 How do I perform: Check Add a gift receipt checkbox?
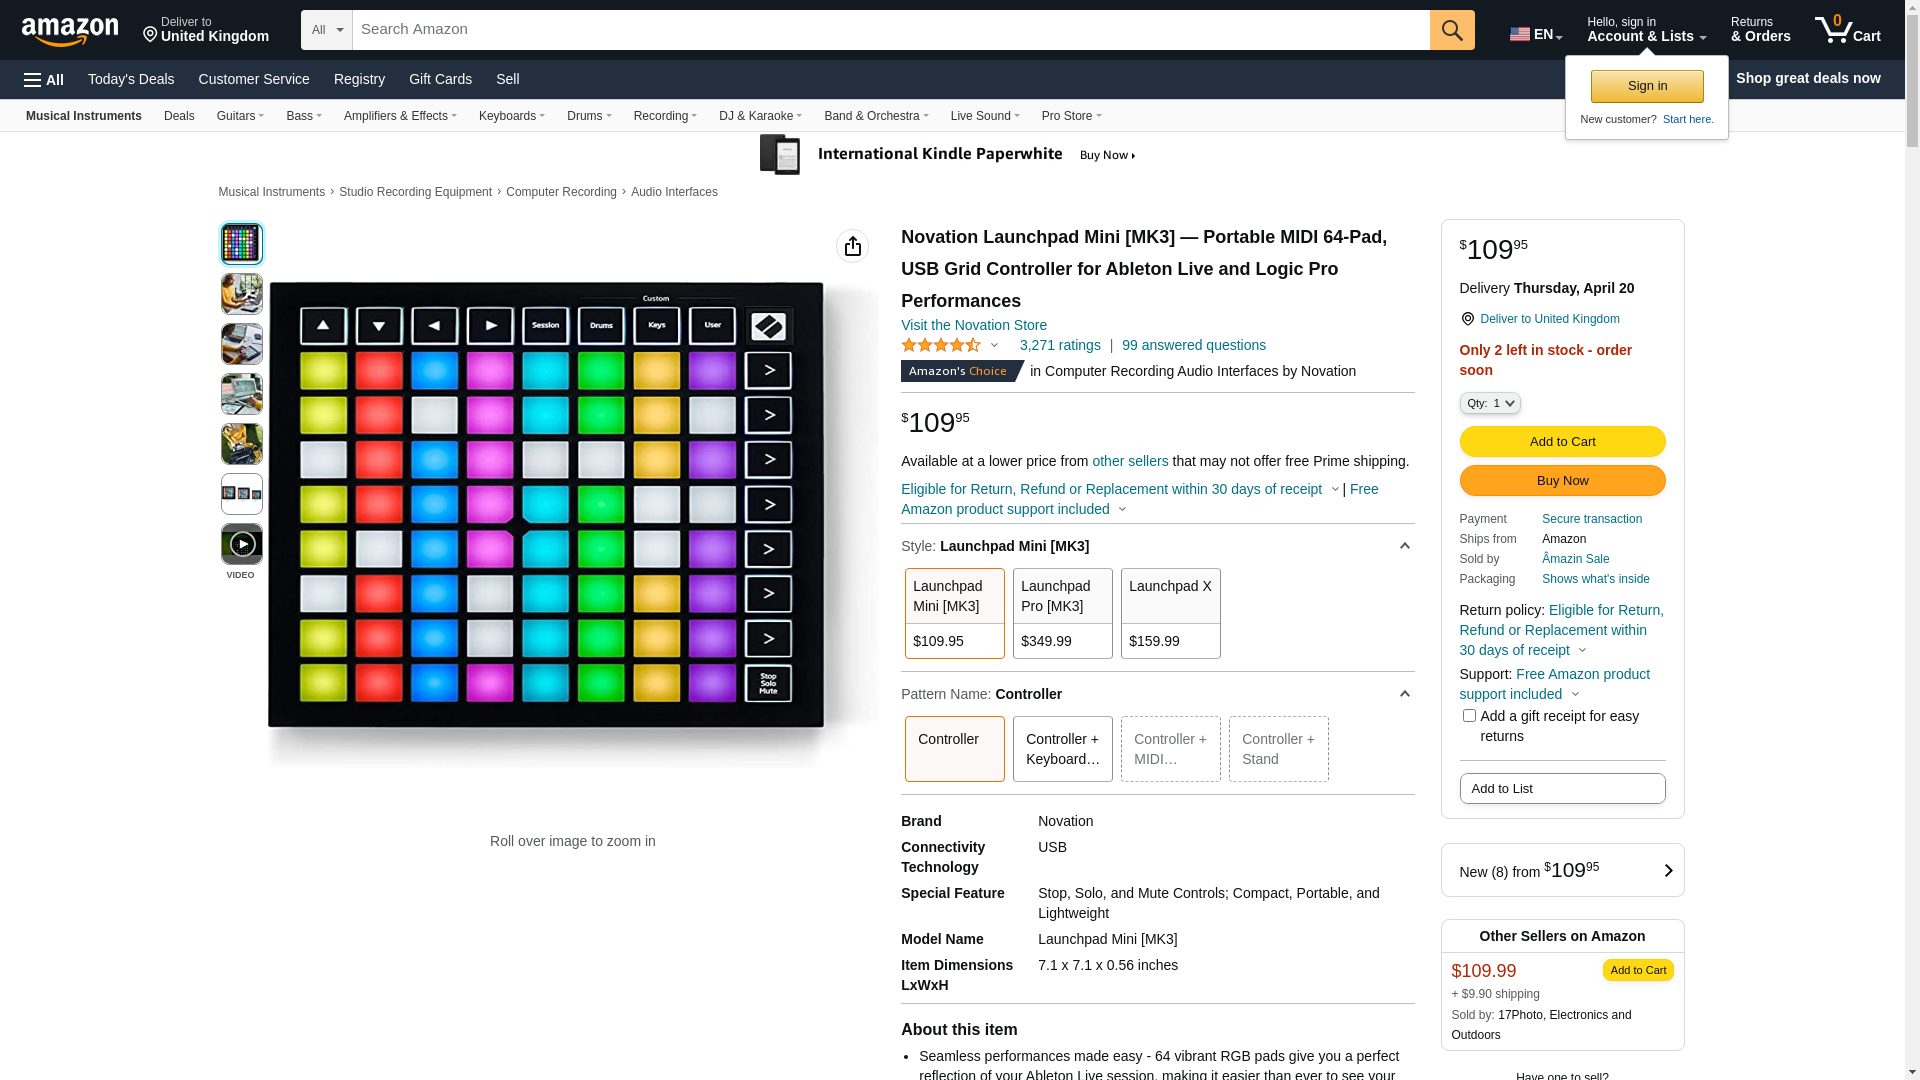[x=1469, y=716]
